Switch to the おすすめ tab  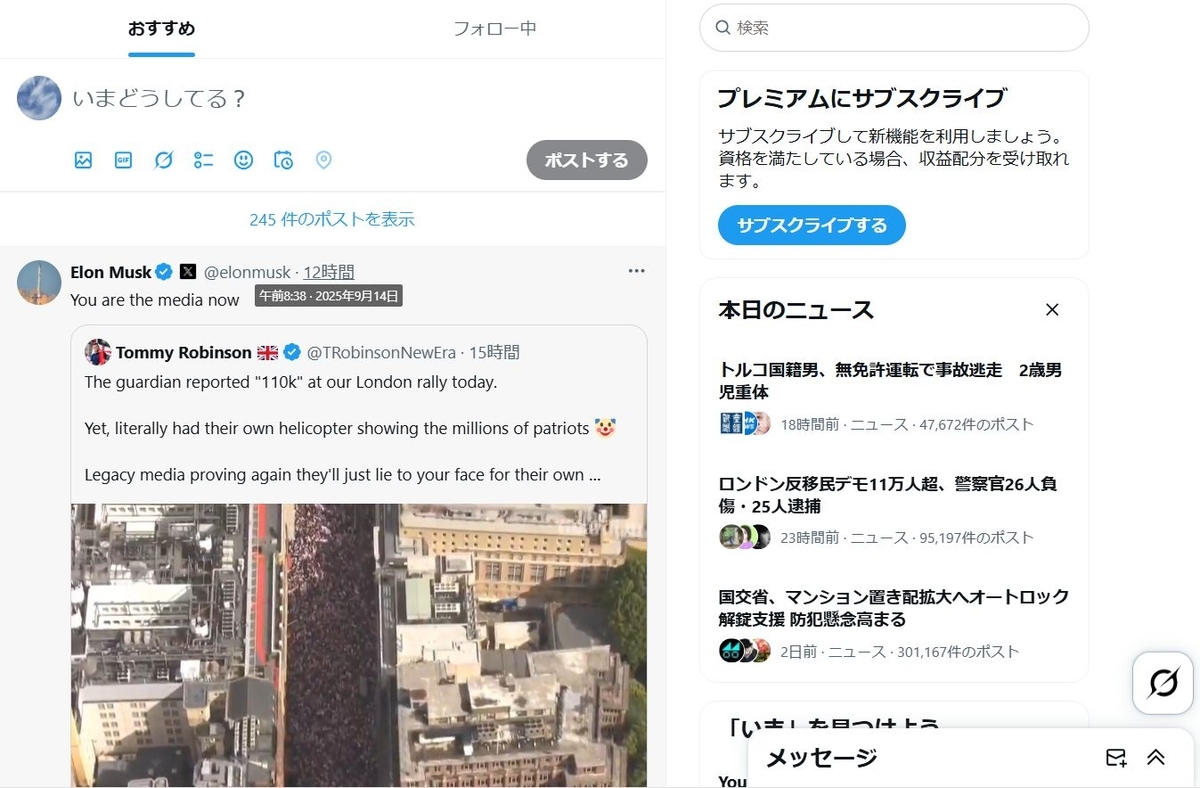[161, 28]
